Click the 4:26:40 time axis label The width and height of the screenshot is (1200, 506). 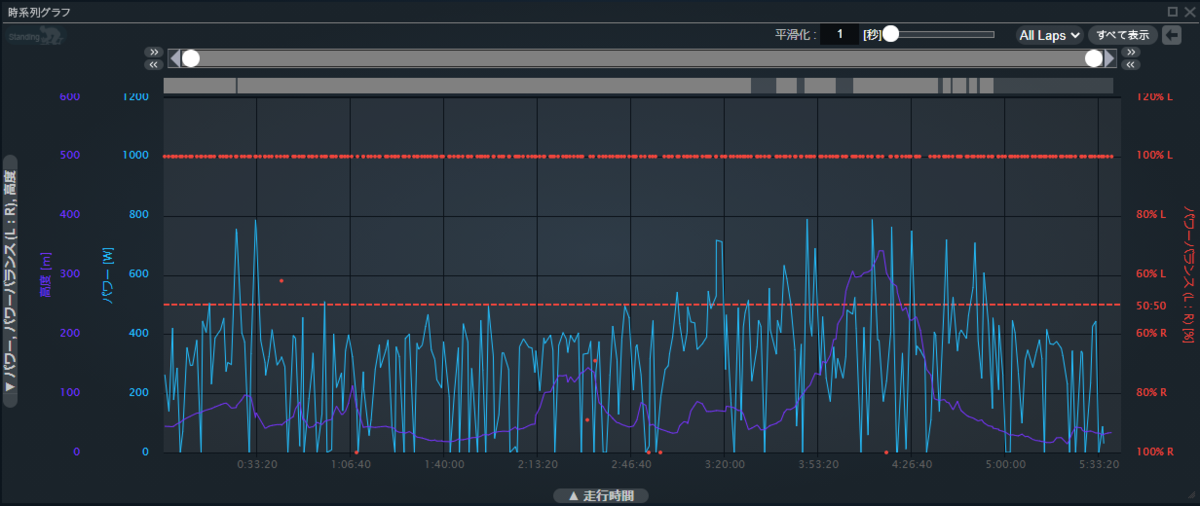tap(912, 465)
